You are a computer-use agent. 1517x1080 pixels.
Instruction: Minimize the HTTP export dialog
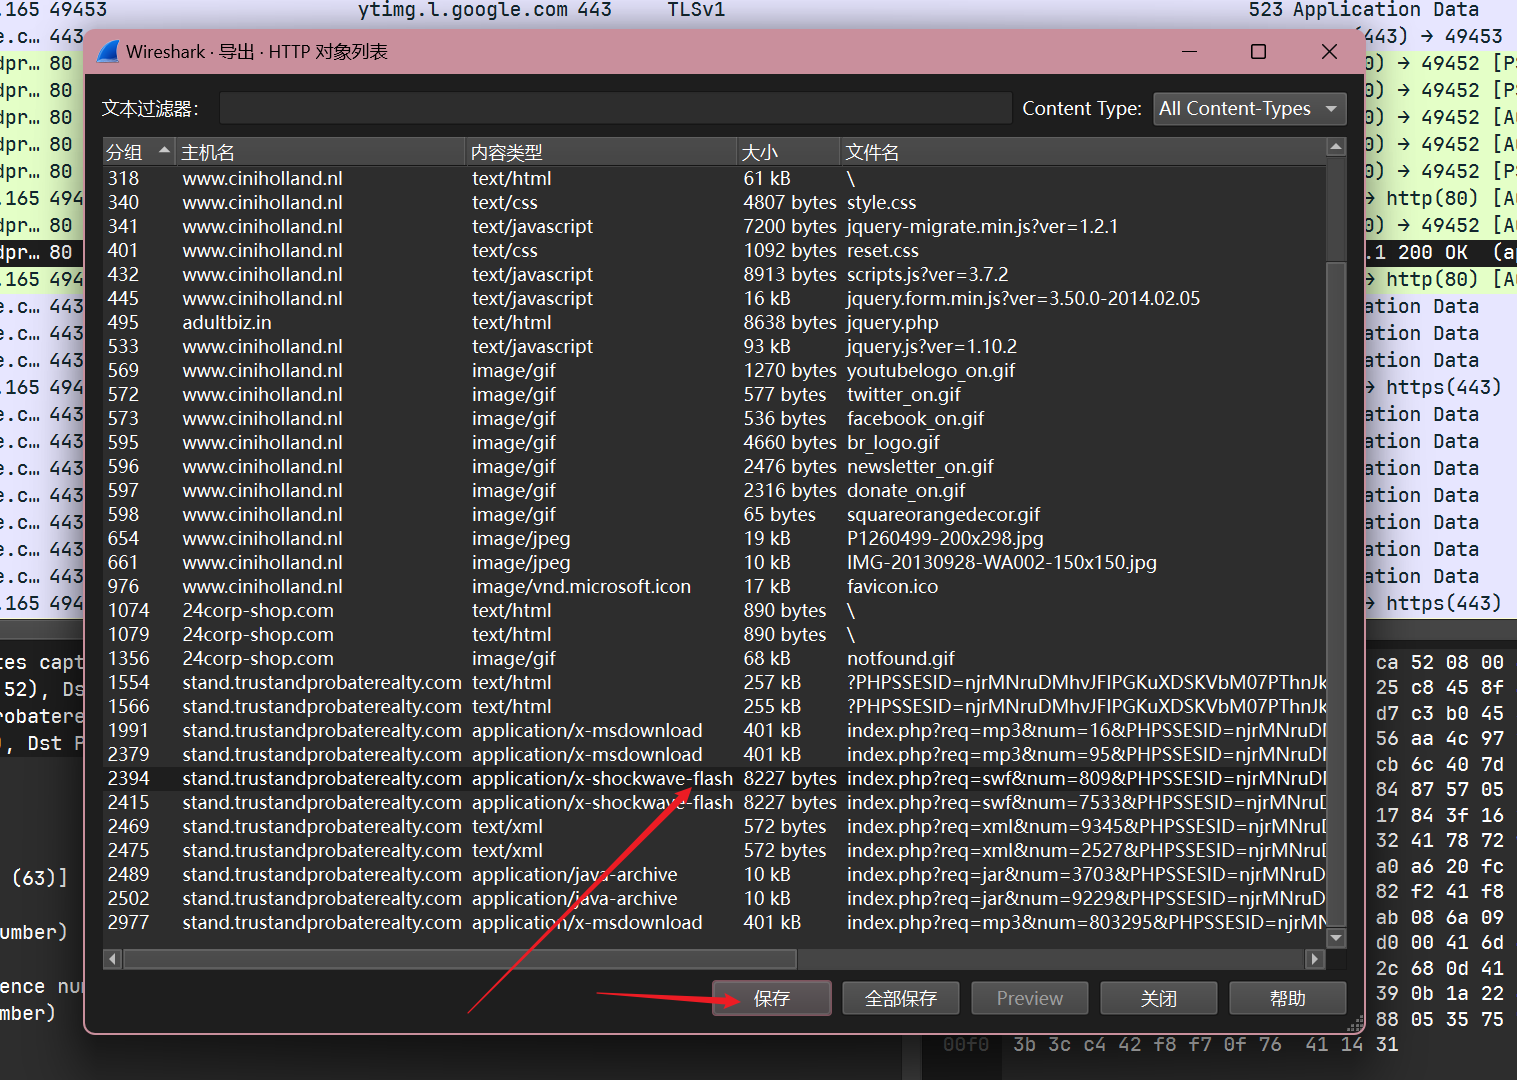pyautogui.click(x=1189, y=52)
